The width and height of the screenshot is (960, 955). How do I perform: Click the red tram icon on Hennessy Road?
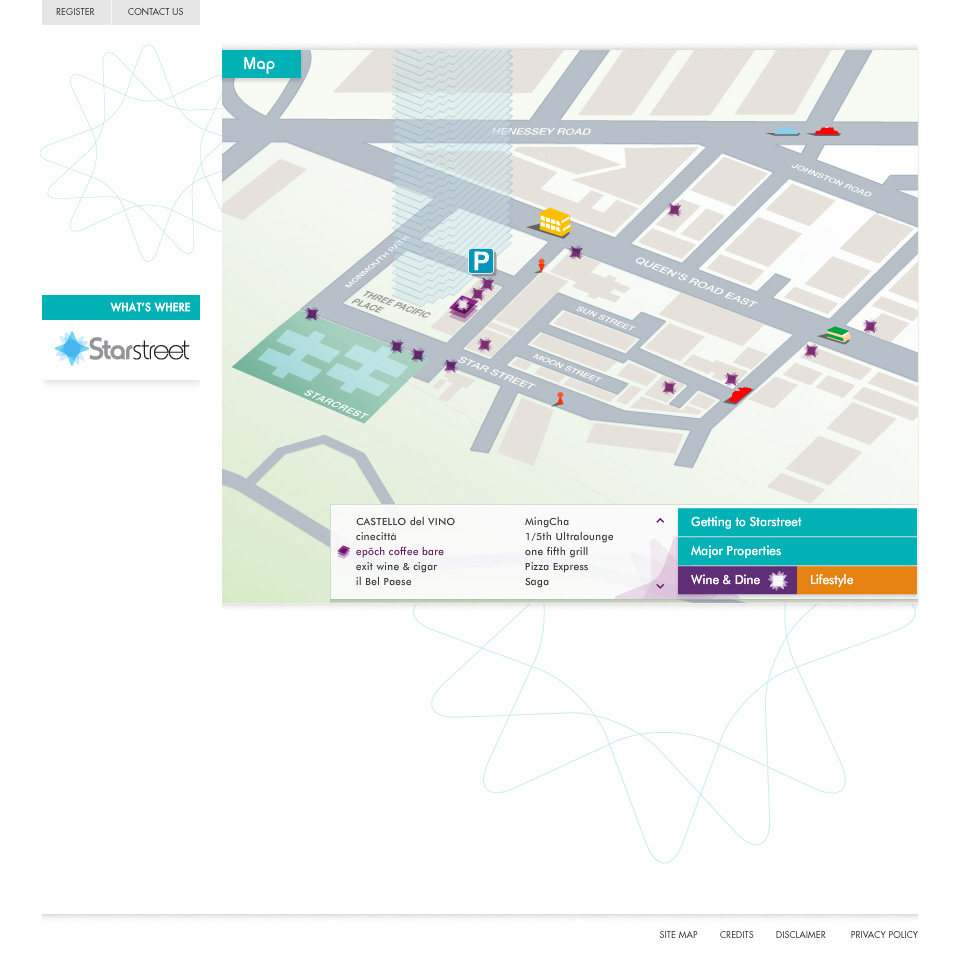point(823,131)
